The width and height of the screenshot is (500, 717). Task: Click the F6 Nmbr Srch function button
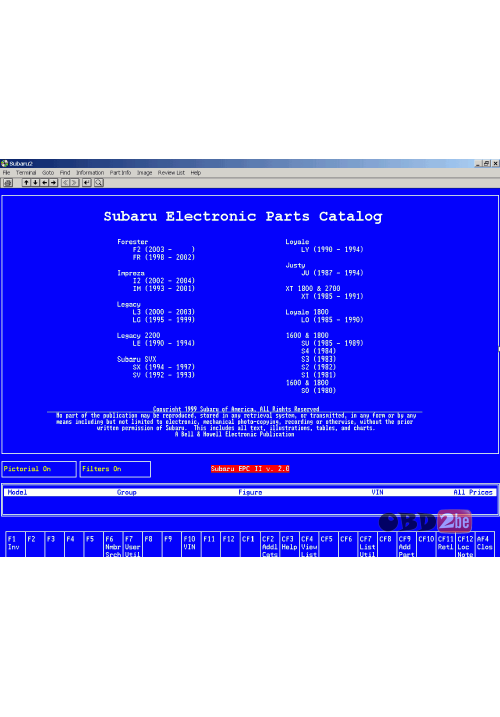113,545
